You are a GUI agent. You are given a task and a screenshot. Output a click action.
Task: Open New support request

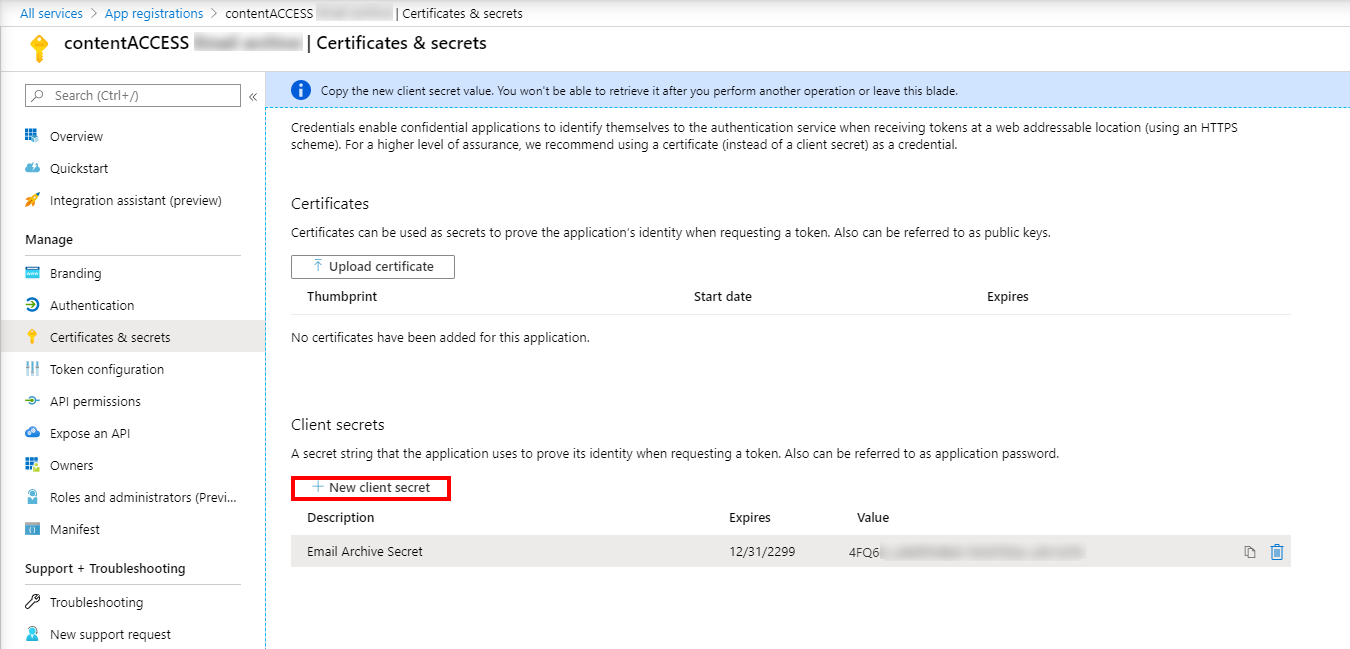110,634
